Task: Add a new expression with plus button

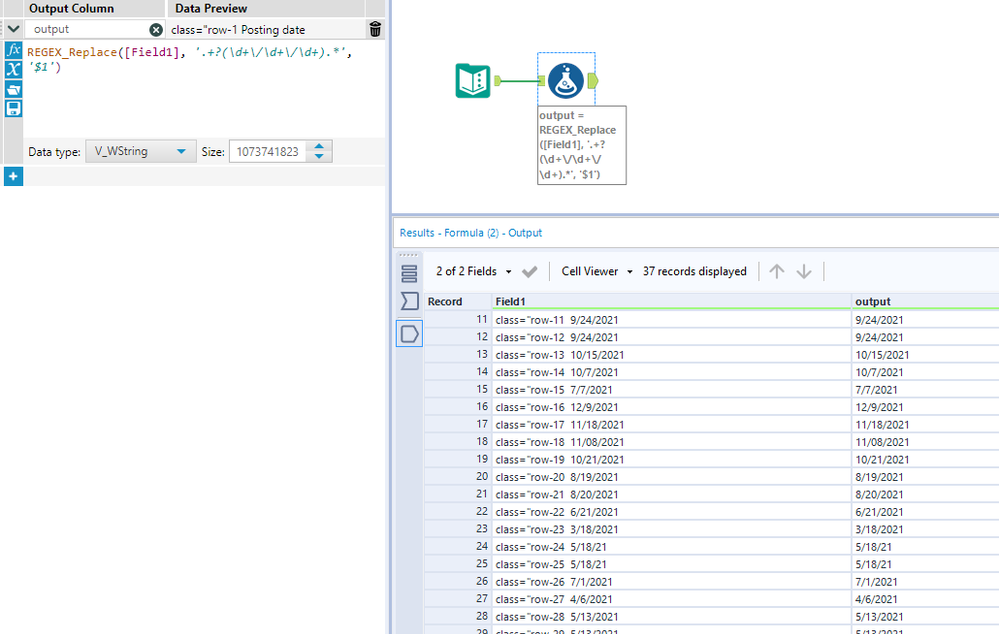Action: [13, 177]
